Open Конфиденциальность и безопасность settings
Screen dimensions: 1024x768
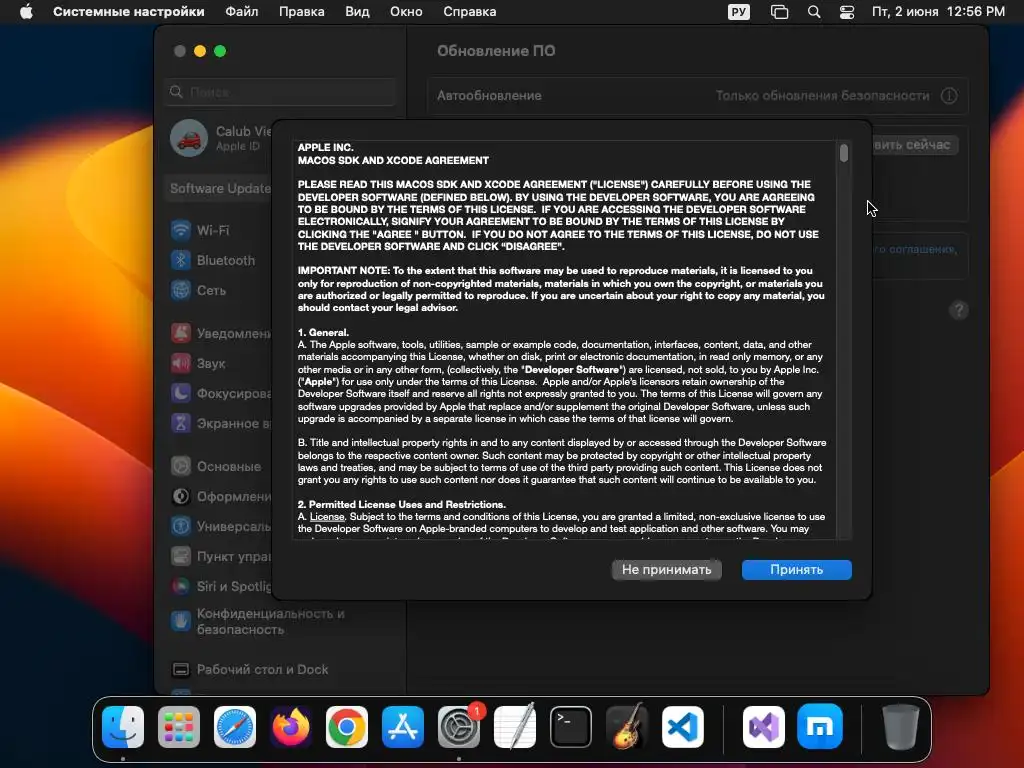pyautogui.click(x=258, y=622)
